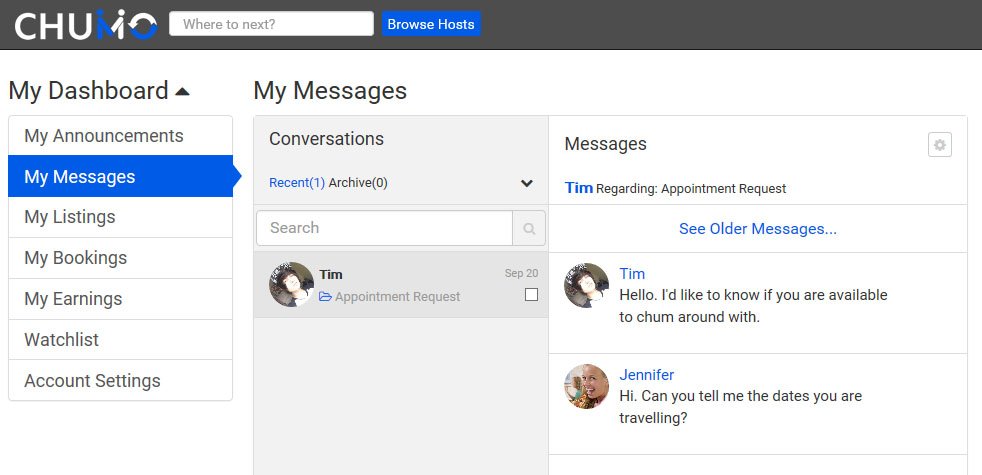Click the Browse Hosts button
The width and height of the screenshot is (982, 475).
(x=431, y=24)
